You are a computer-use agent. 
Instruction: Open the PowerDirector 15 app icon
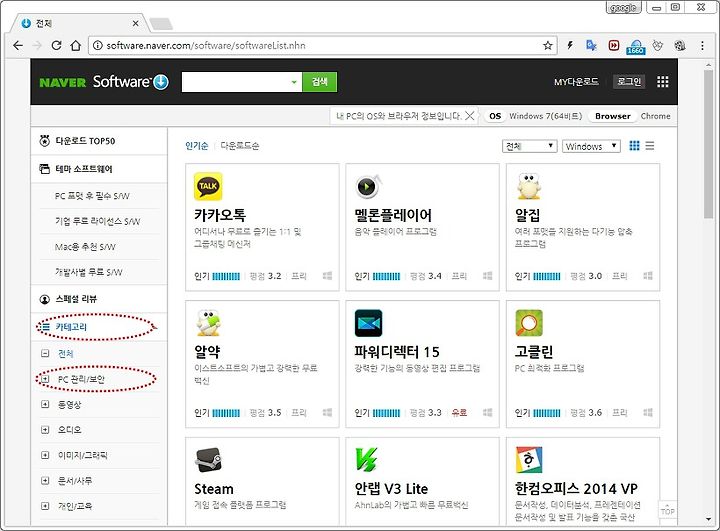368,323
